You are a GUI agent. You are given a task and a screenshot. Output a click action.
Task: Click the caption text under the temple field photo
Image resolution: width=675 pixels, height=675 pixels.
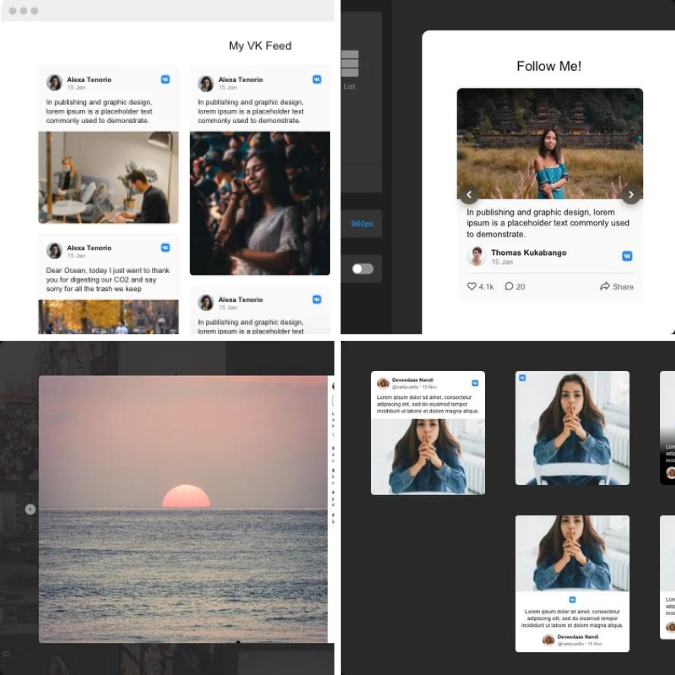pos(548,223)
